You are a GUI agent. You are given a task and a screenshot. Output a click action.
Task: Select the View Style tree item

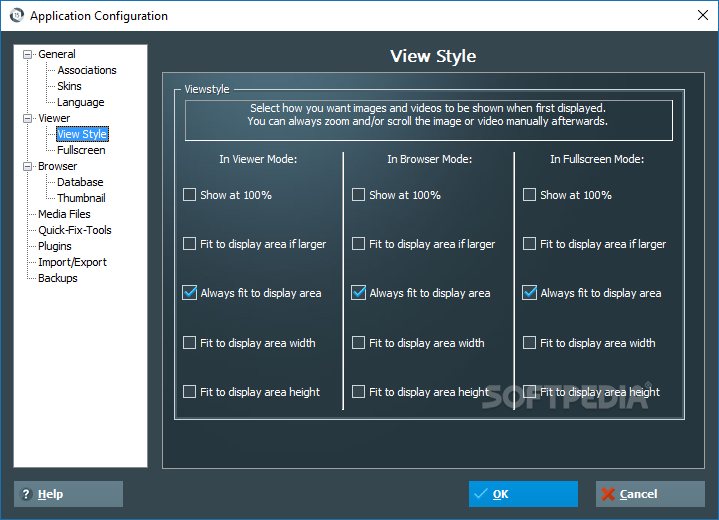83,134
